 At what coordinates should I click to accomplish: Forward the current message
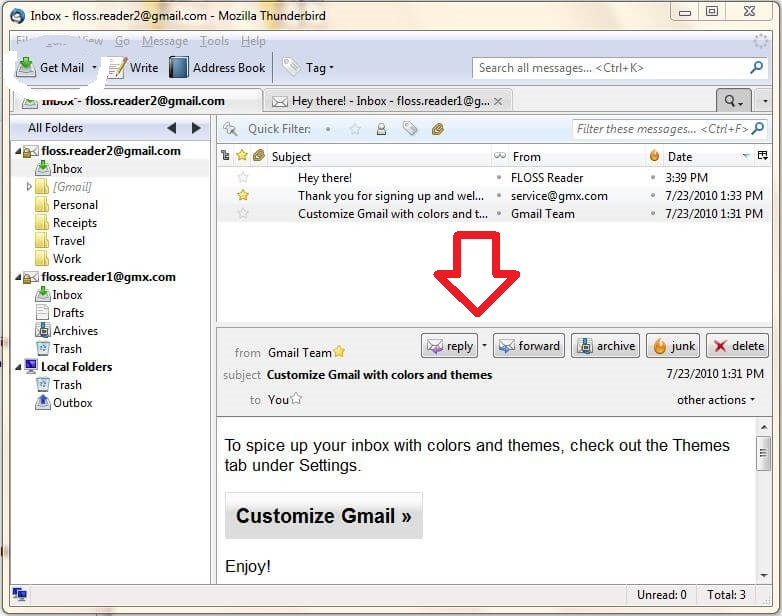click(529, 346)
